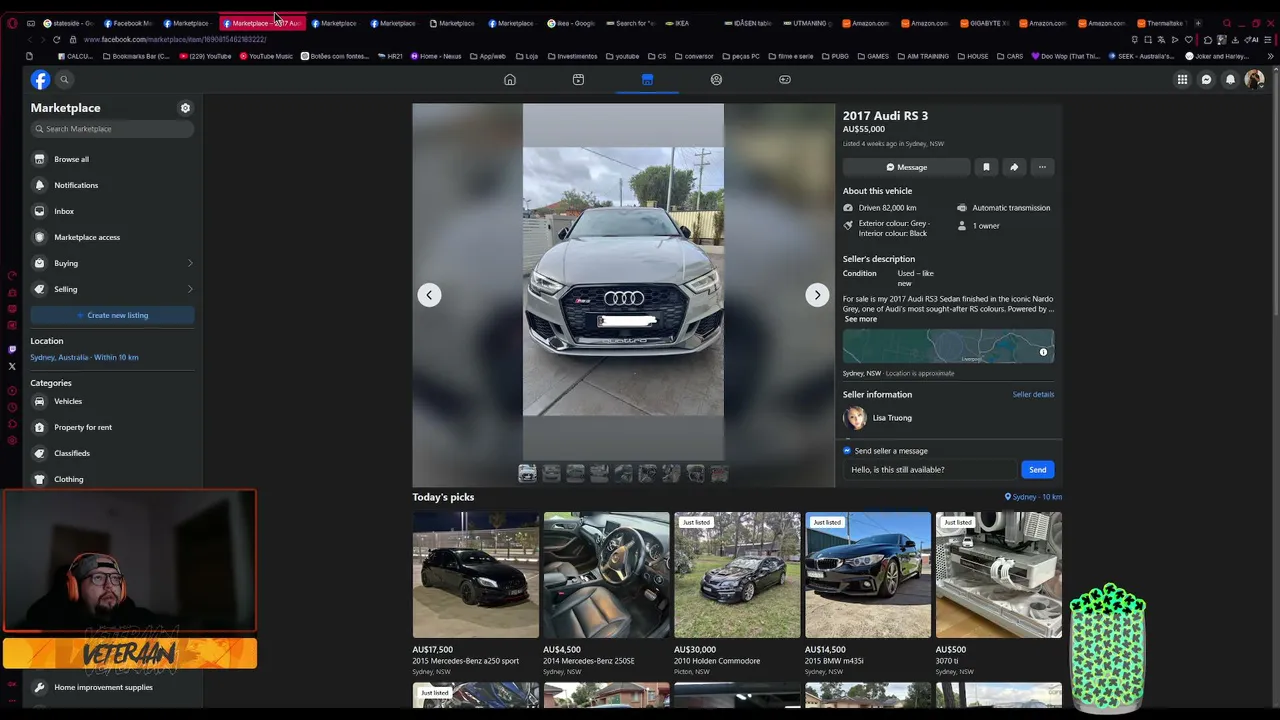
Task: Show the next listing photo
Action: coord(817,295)
